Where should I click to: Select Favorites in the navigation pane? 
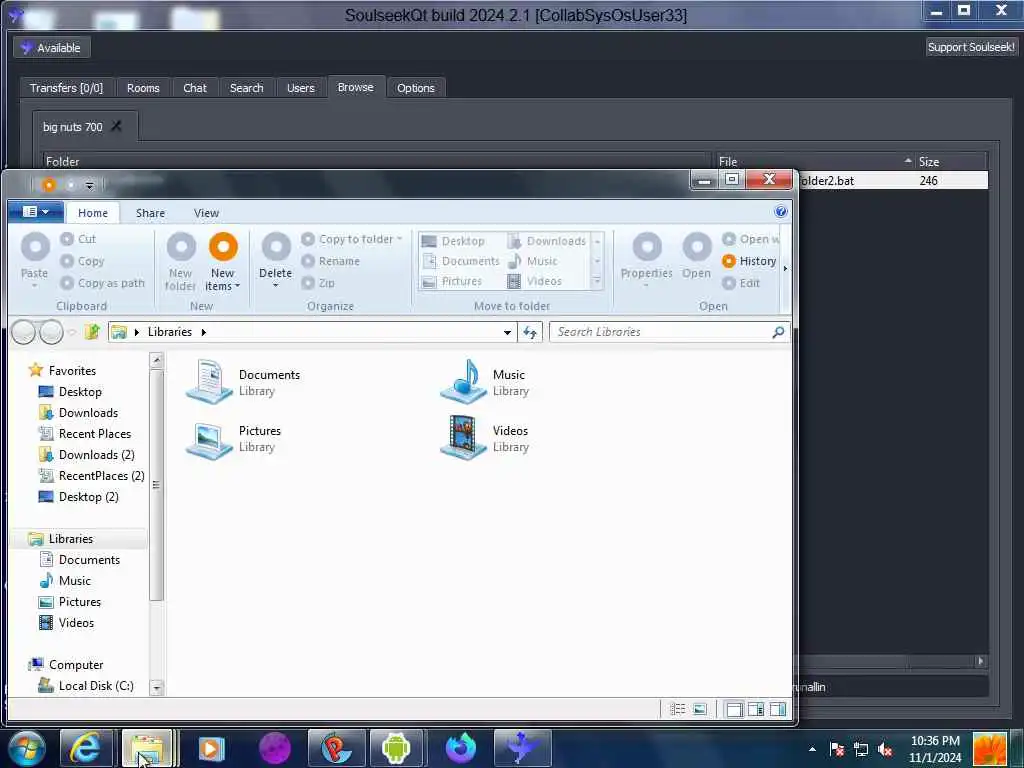[x=63, y=370]
